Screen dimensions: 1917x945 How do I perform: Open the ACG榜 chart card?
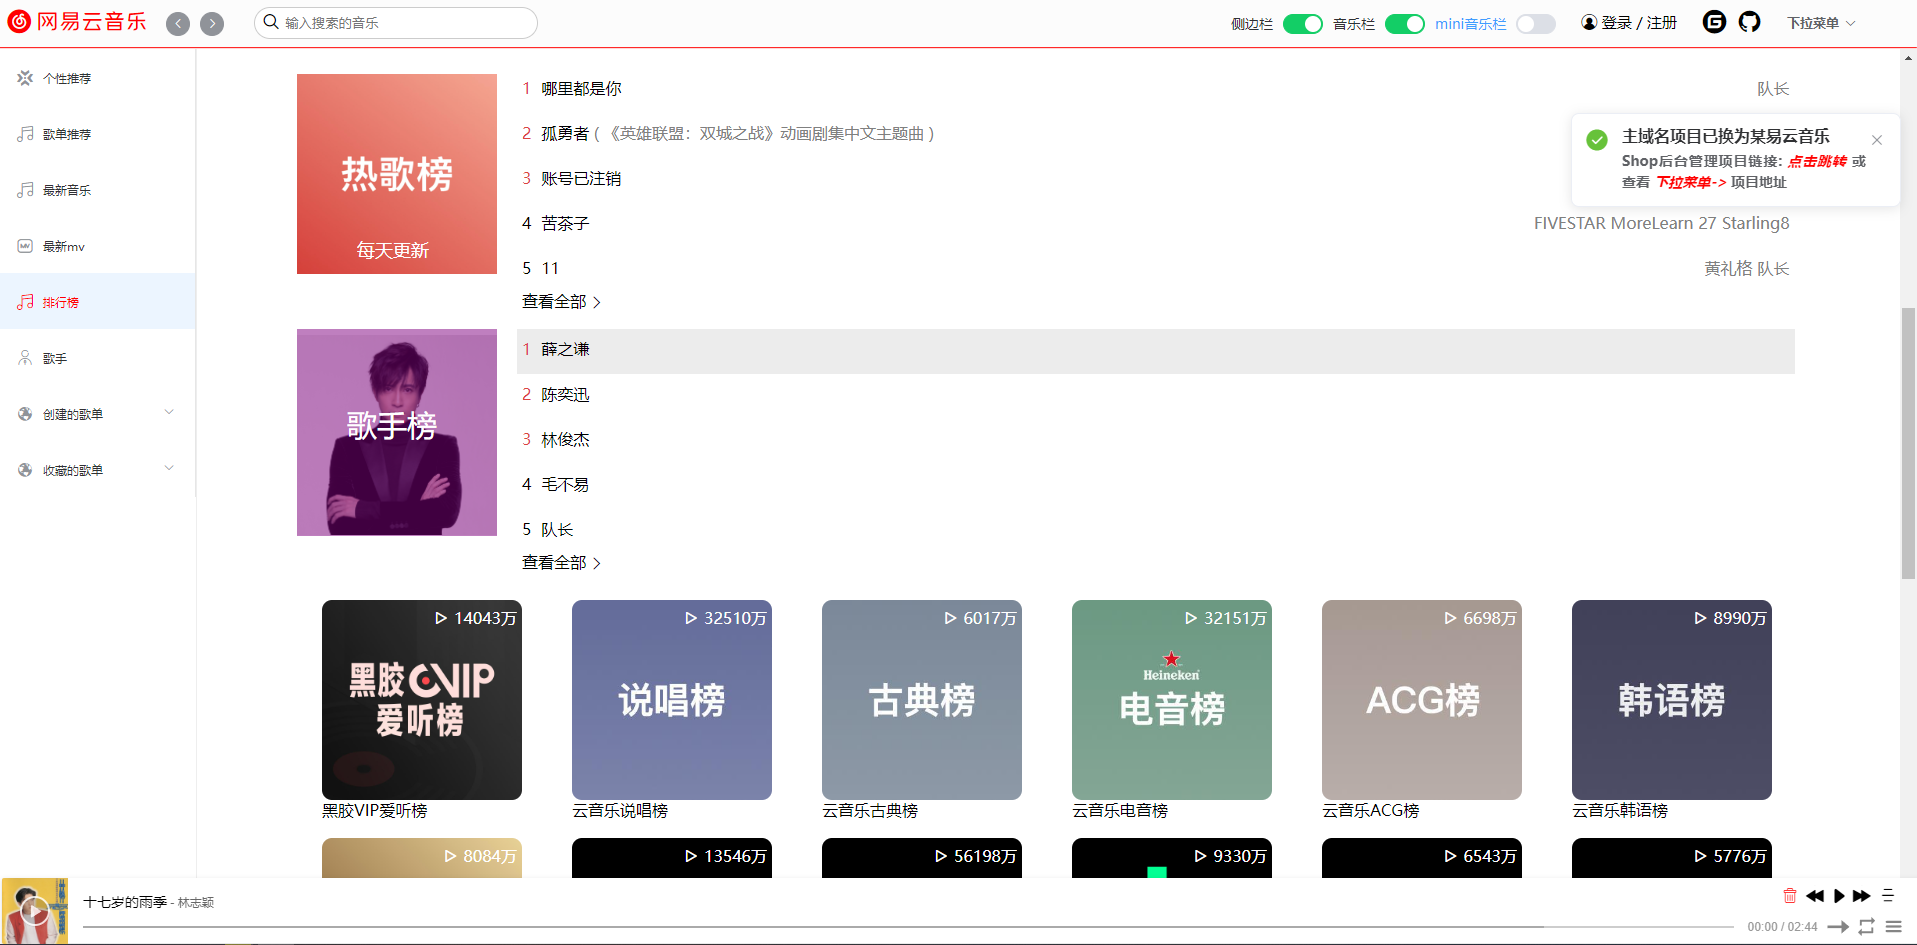(1422, 700)
